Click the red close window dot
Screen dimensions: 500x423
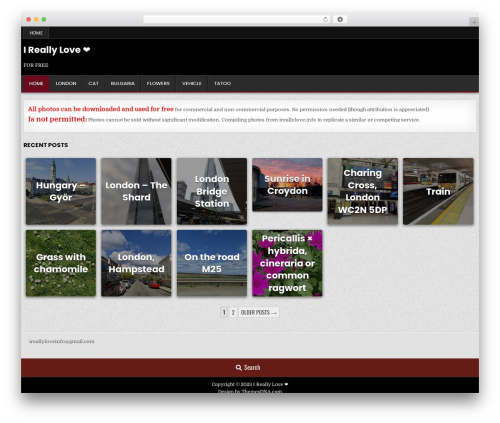click(x=29, y=20)
